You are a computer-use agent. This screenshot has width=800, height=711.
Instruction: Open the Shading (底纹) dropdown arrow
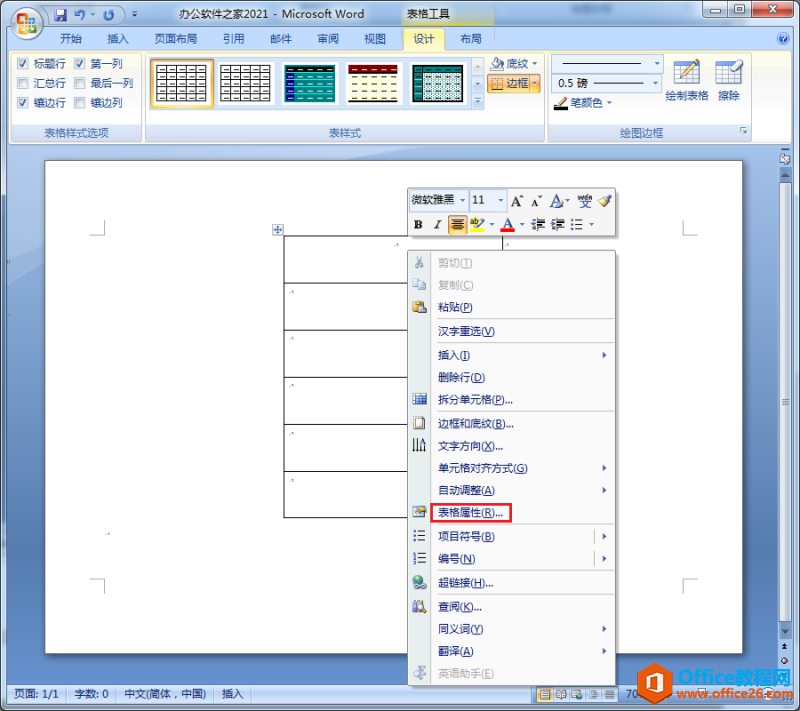click(535, 64)
